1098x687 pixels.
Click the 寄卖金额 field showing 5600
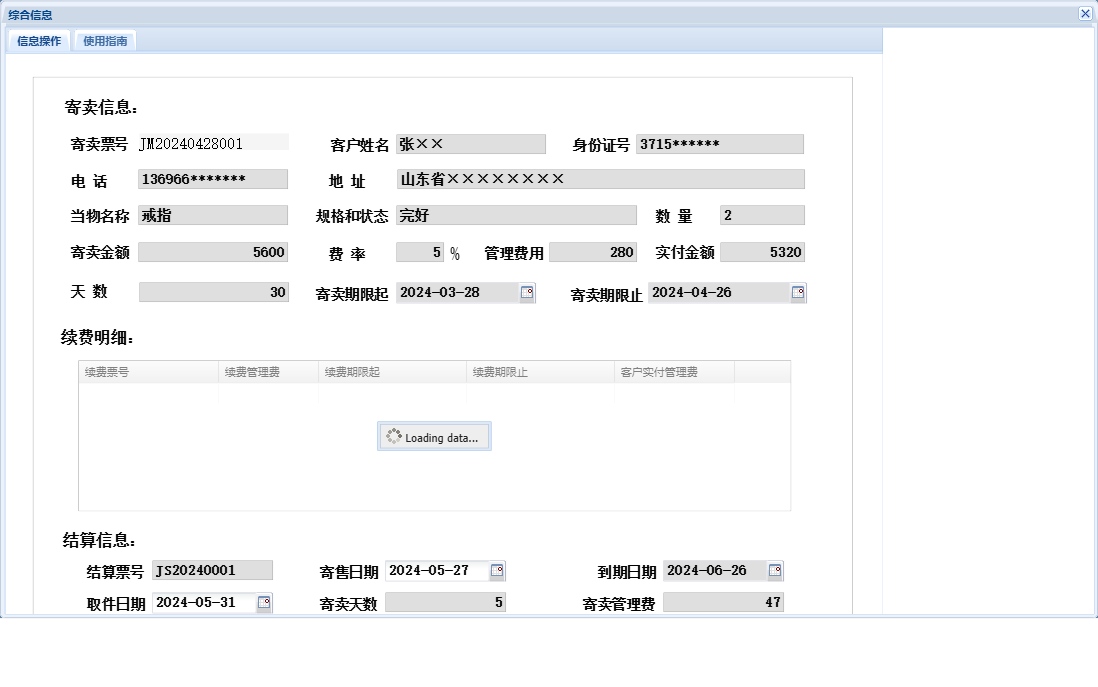pos(212,252)
